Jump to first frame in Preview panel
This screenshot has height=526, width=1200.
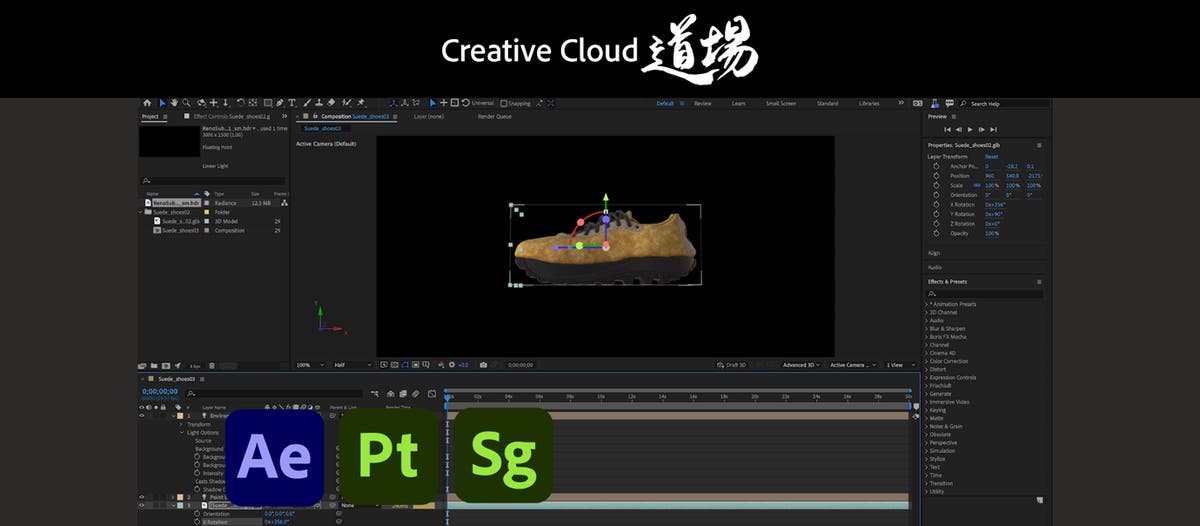[946, 129]
